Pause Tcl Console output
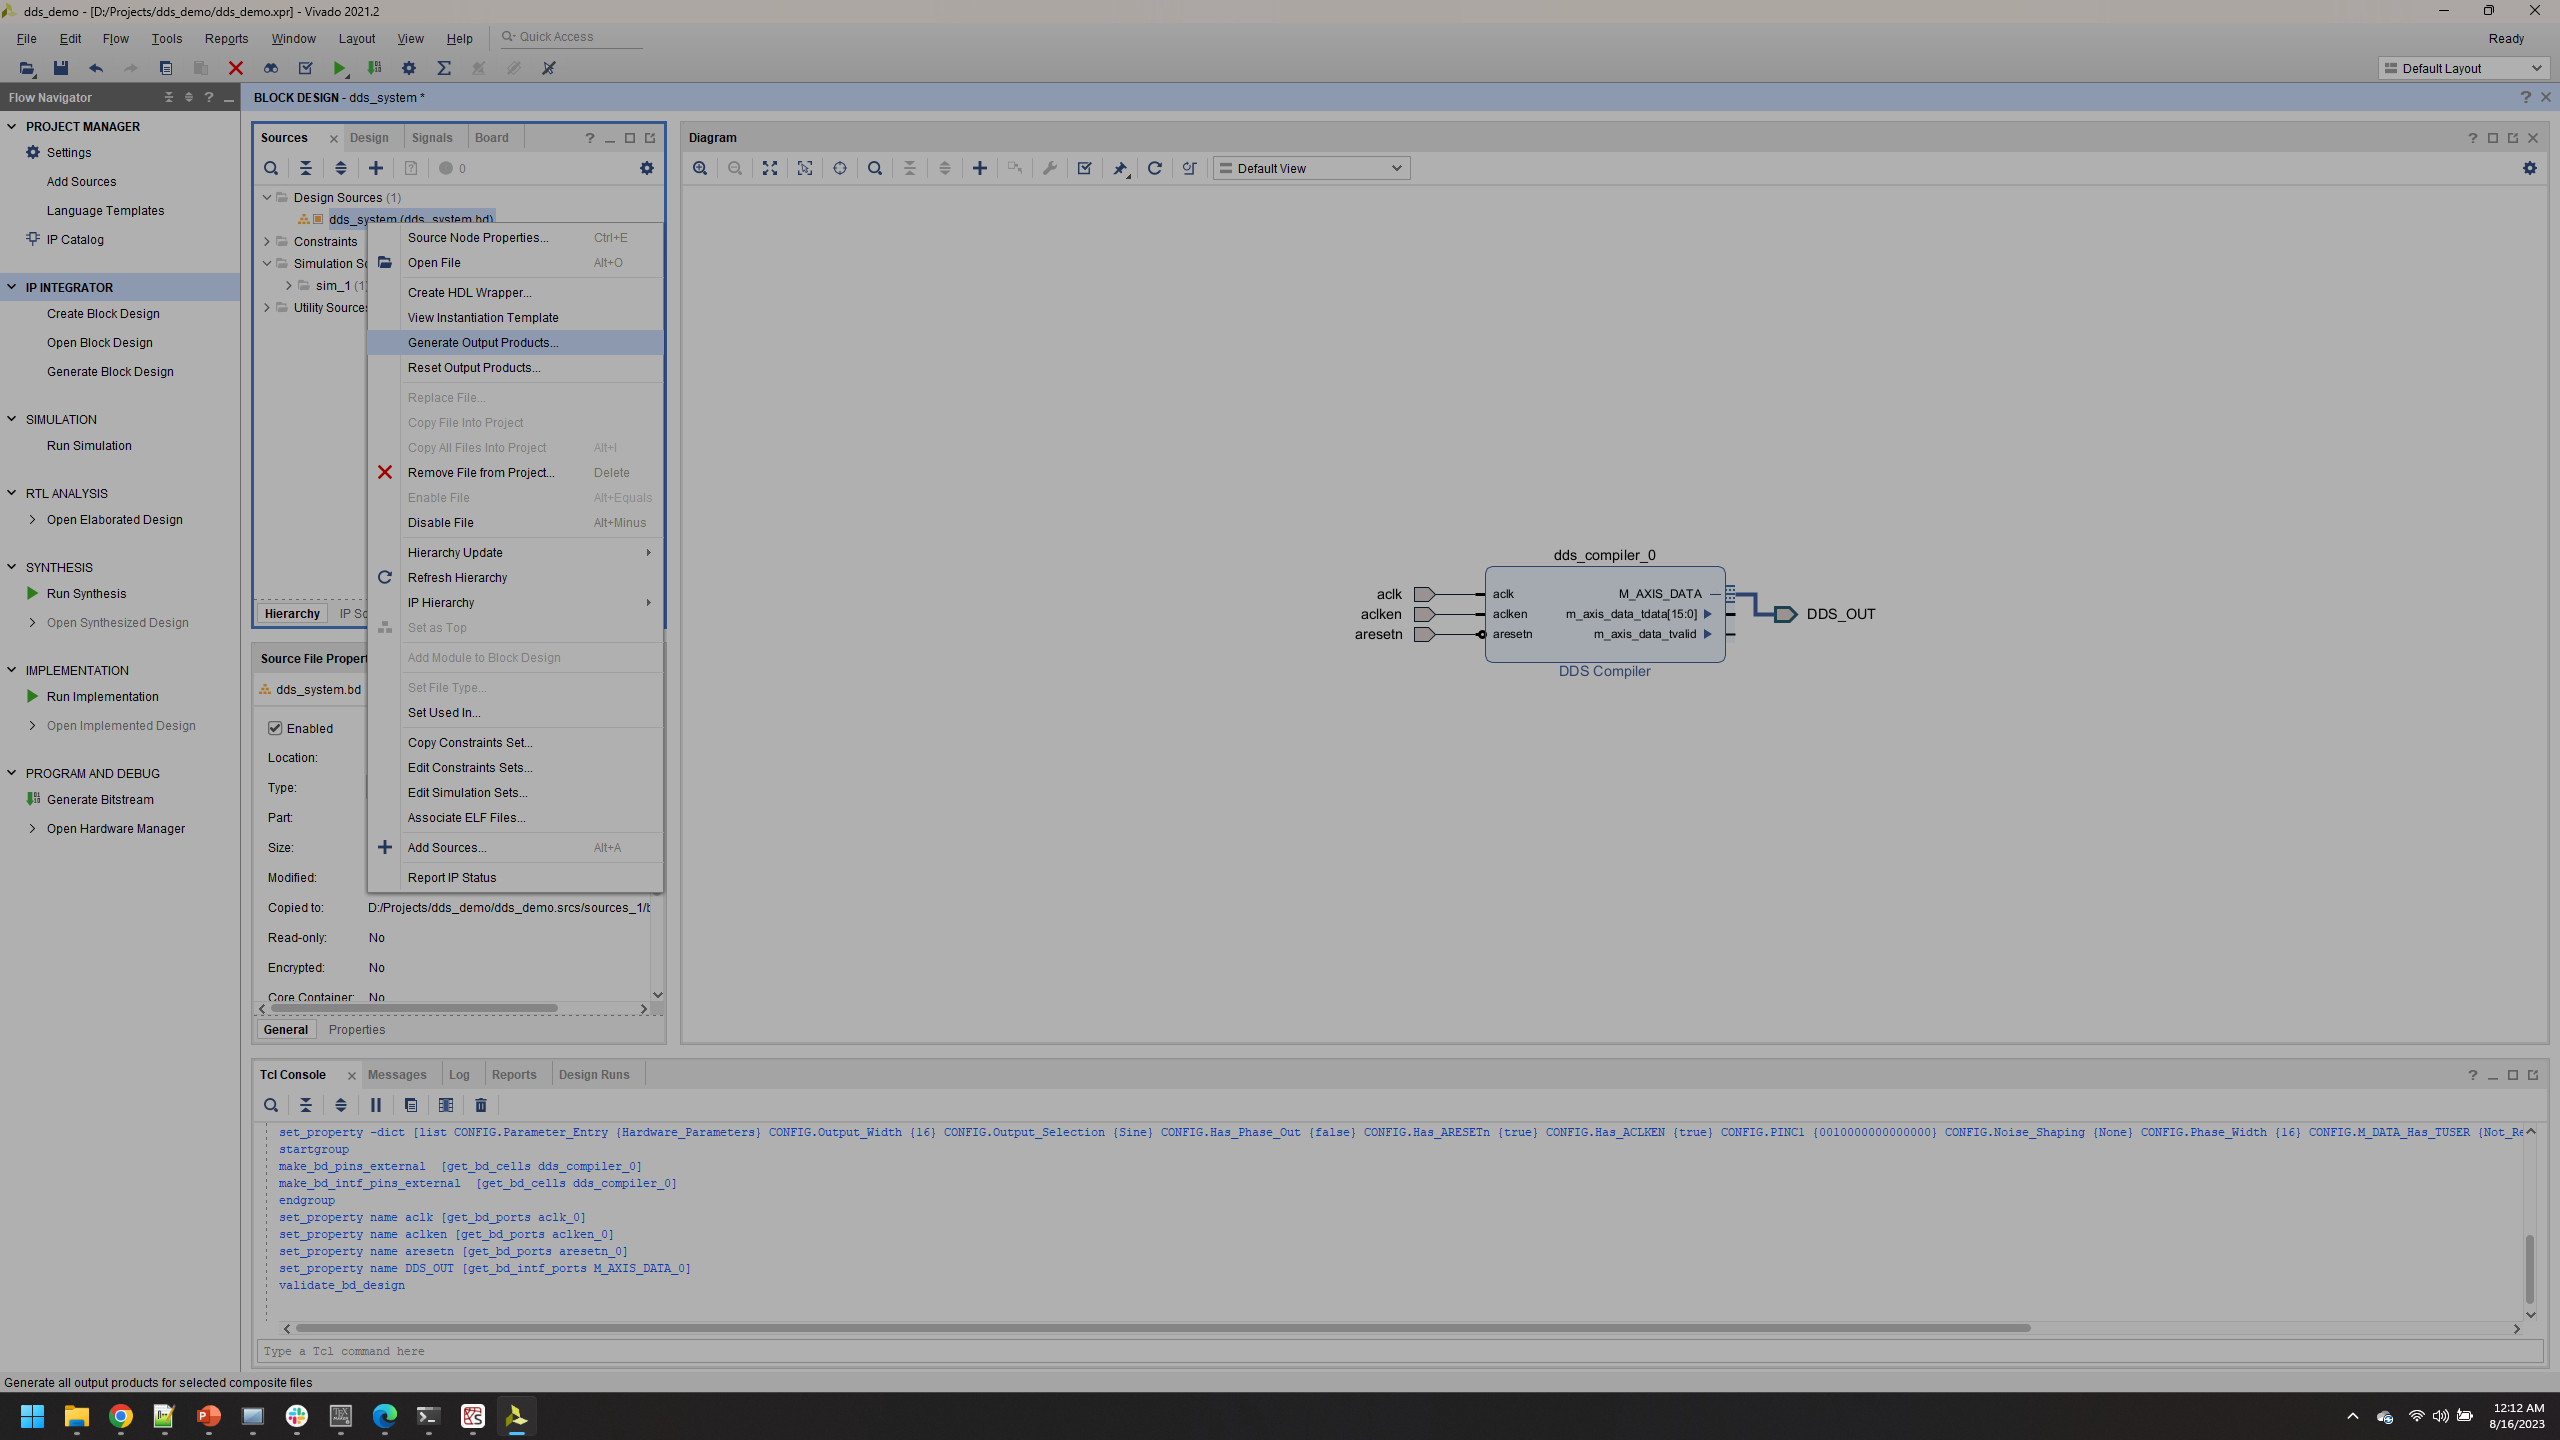This screenshot has height=1440, width=2560. click(376, 1105)
